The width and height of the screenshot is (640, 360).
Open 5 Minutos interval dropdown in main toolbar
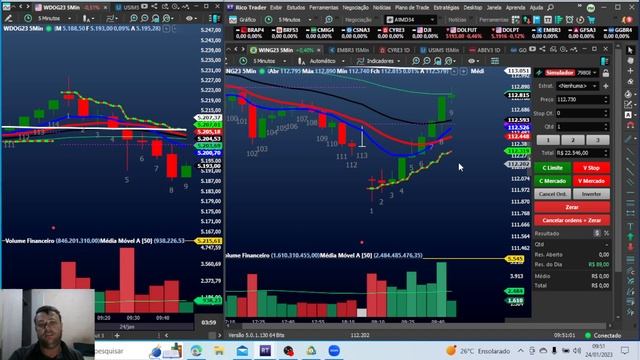coord(310,20)
